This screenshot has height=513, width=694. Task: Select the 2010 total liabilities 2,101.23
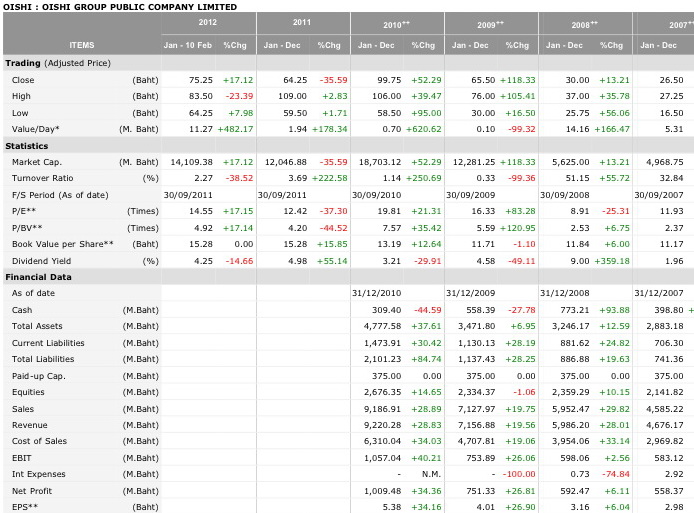pos(382,359)
